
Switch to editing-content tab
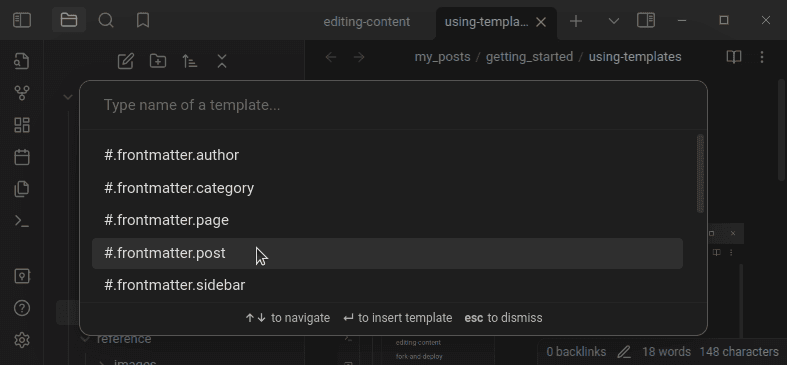pos(367,22)
